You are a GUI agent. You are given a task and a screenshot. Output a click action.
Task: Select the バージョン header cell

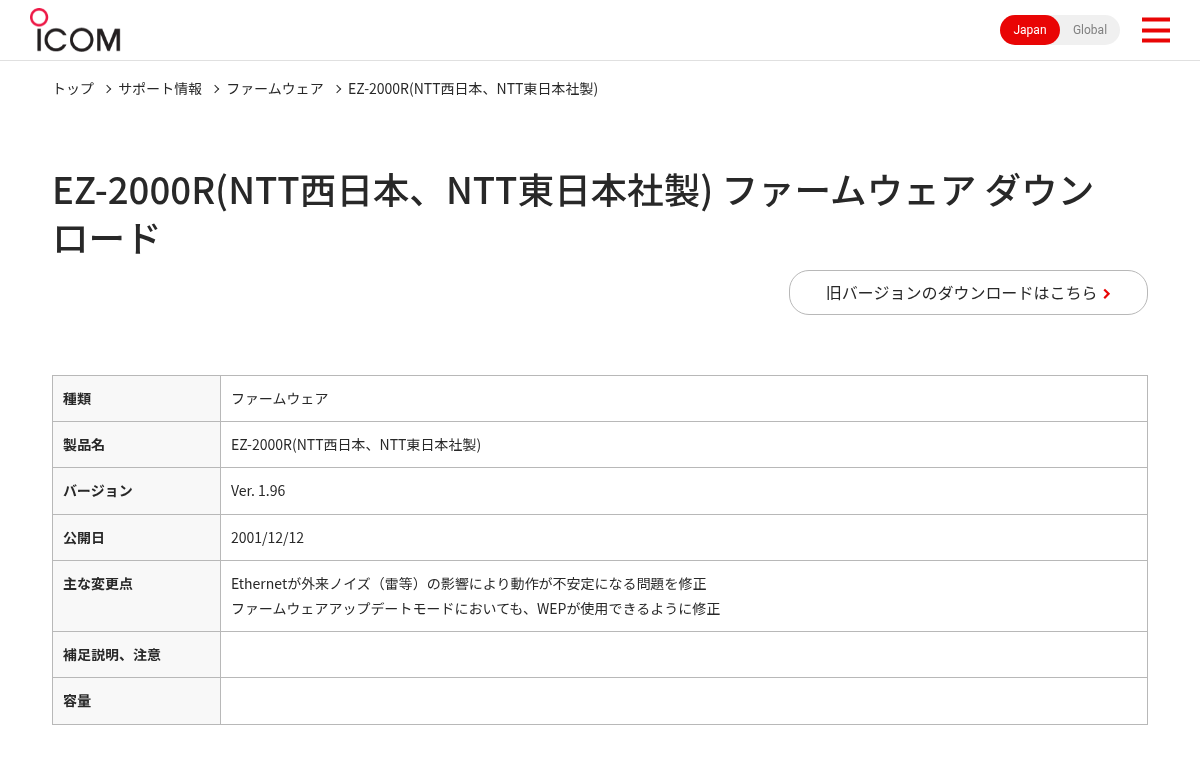tap(136, 491)
